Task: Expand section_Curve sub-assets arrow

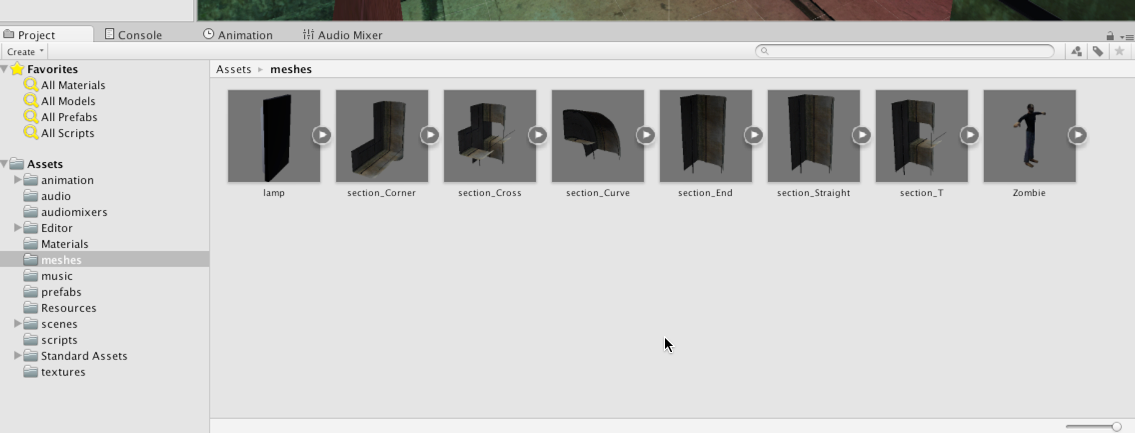Action: tap(646, 135)
